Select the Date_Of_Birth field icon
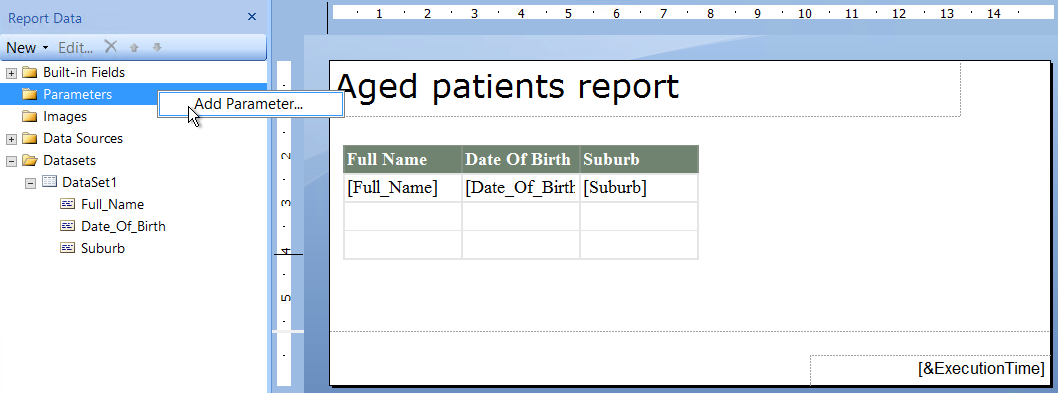Screen dimensions: 1058x393 point(67,226)
